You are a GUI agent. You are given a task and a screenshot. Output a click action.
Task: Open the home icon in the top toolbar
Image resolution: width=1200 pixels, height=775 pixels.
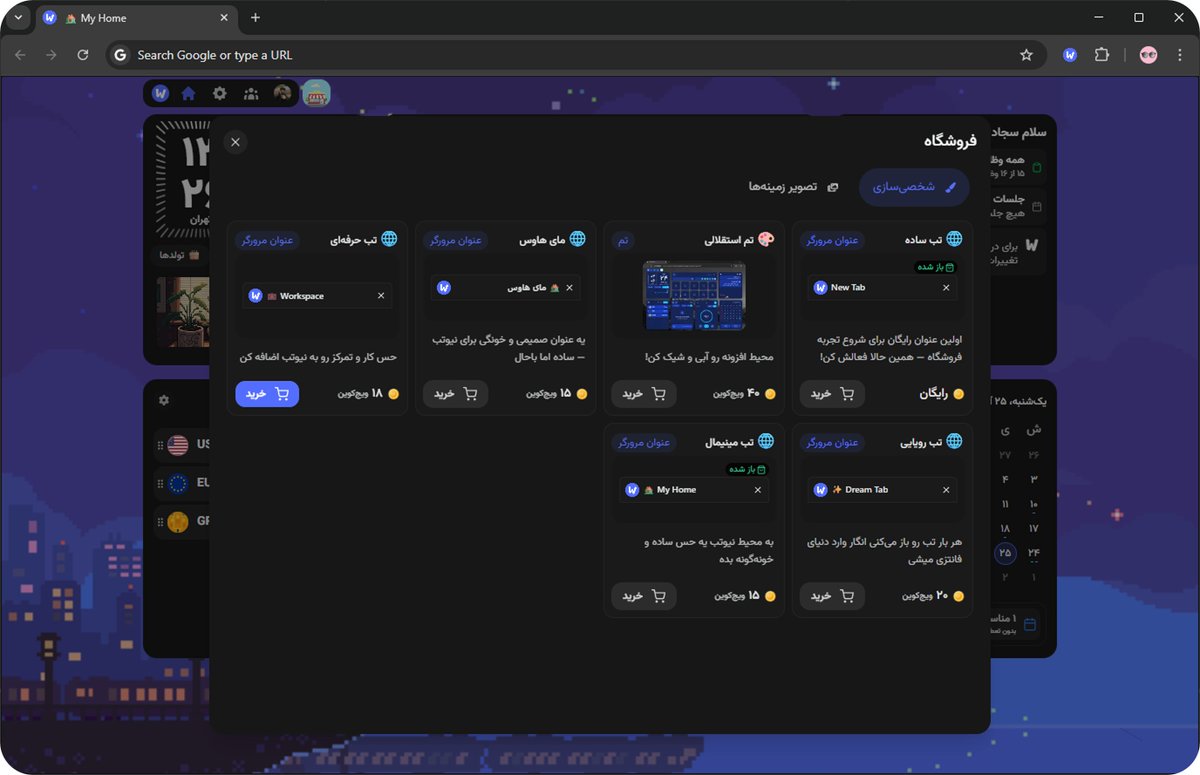(188, 92)
